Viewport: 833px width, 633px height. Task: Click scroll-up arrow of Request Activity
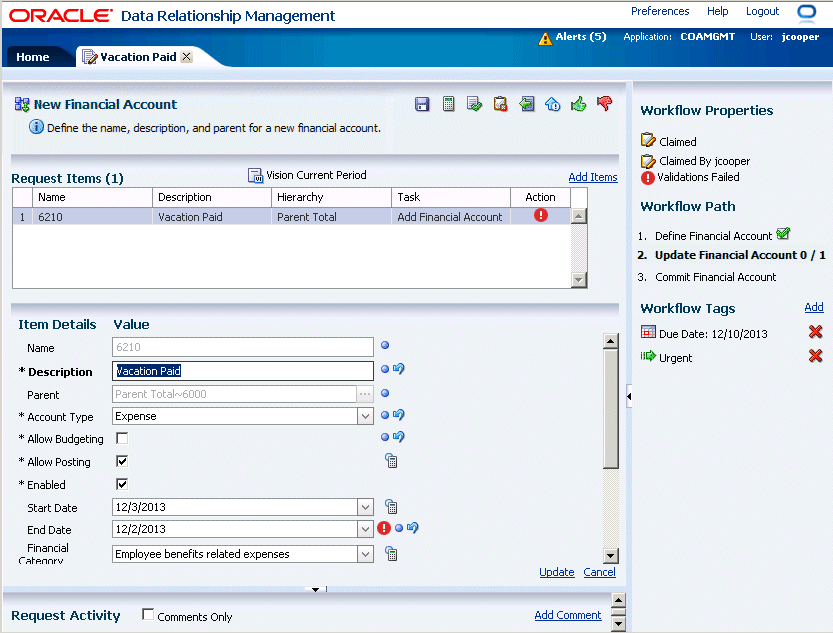click(618, 601)
